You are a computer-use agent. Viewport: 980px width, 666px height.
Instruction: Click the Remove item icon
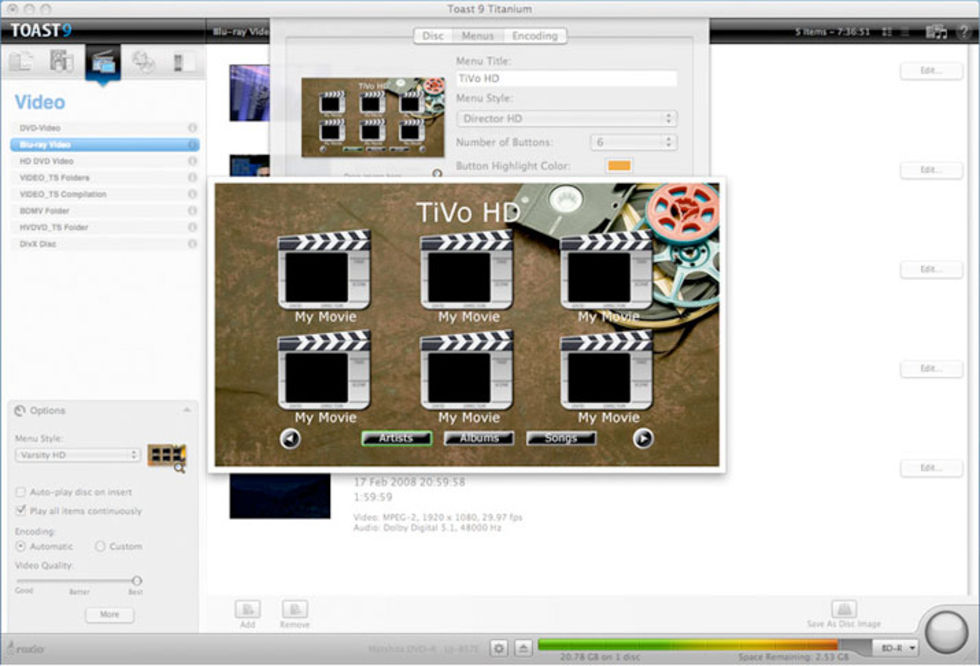tap(294, 609)
